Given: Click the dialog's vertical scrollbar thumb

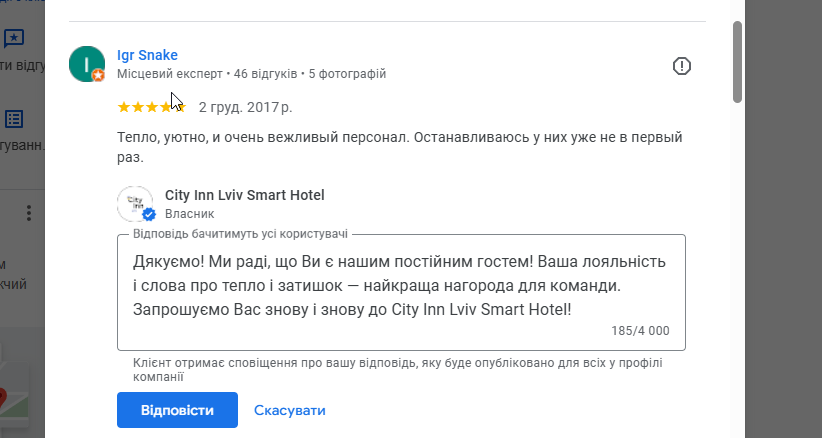Looking at the screenshot, I should click(x=738, y=60).
